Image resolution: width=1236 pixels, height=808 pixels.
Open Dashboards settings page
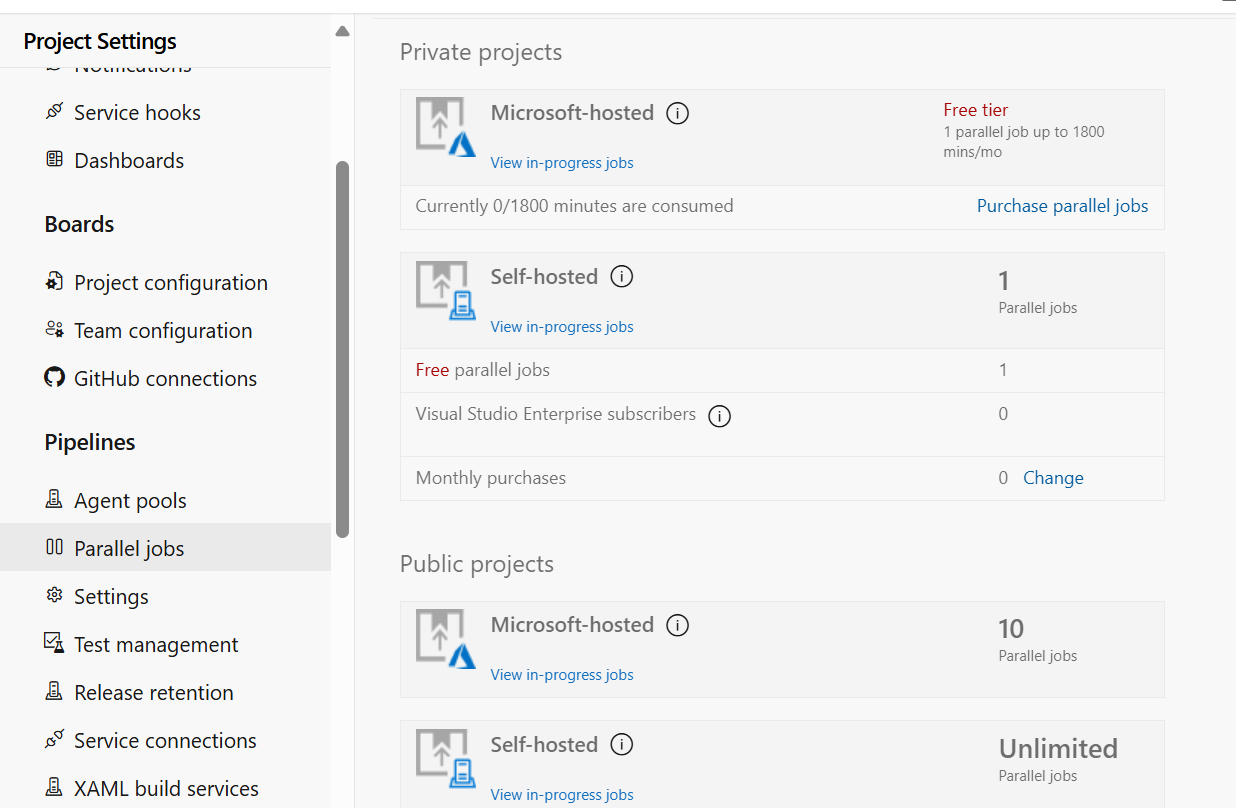pyautogui.click(x=129, y=161)
